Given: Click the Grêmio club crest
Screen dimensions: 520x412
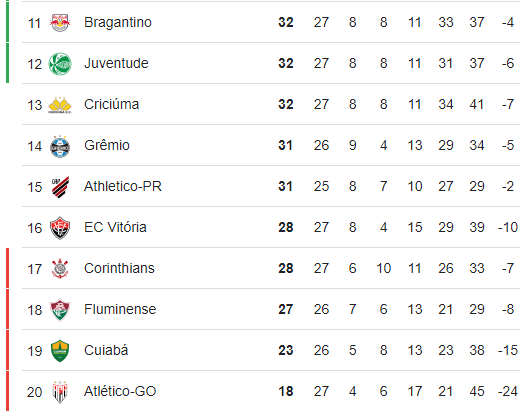Looking at the screenshot, I should click(x=60, y=146).
